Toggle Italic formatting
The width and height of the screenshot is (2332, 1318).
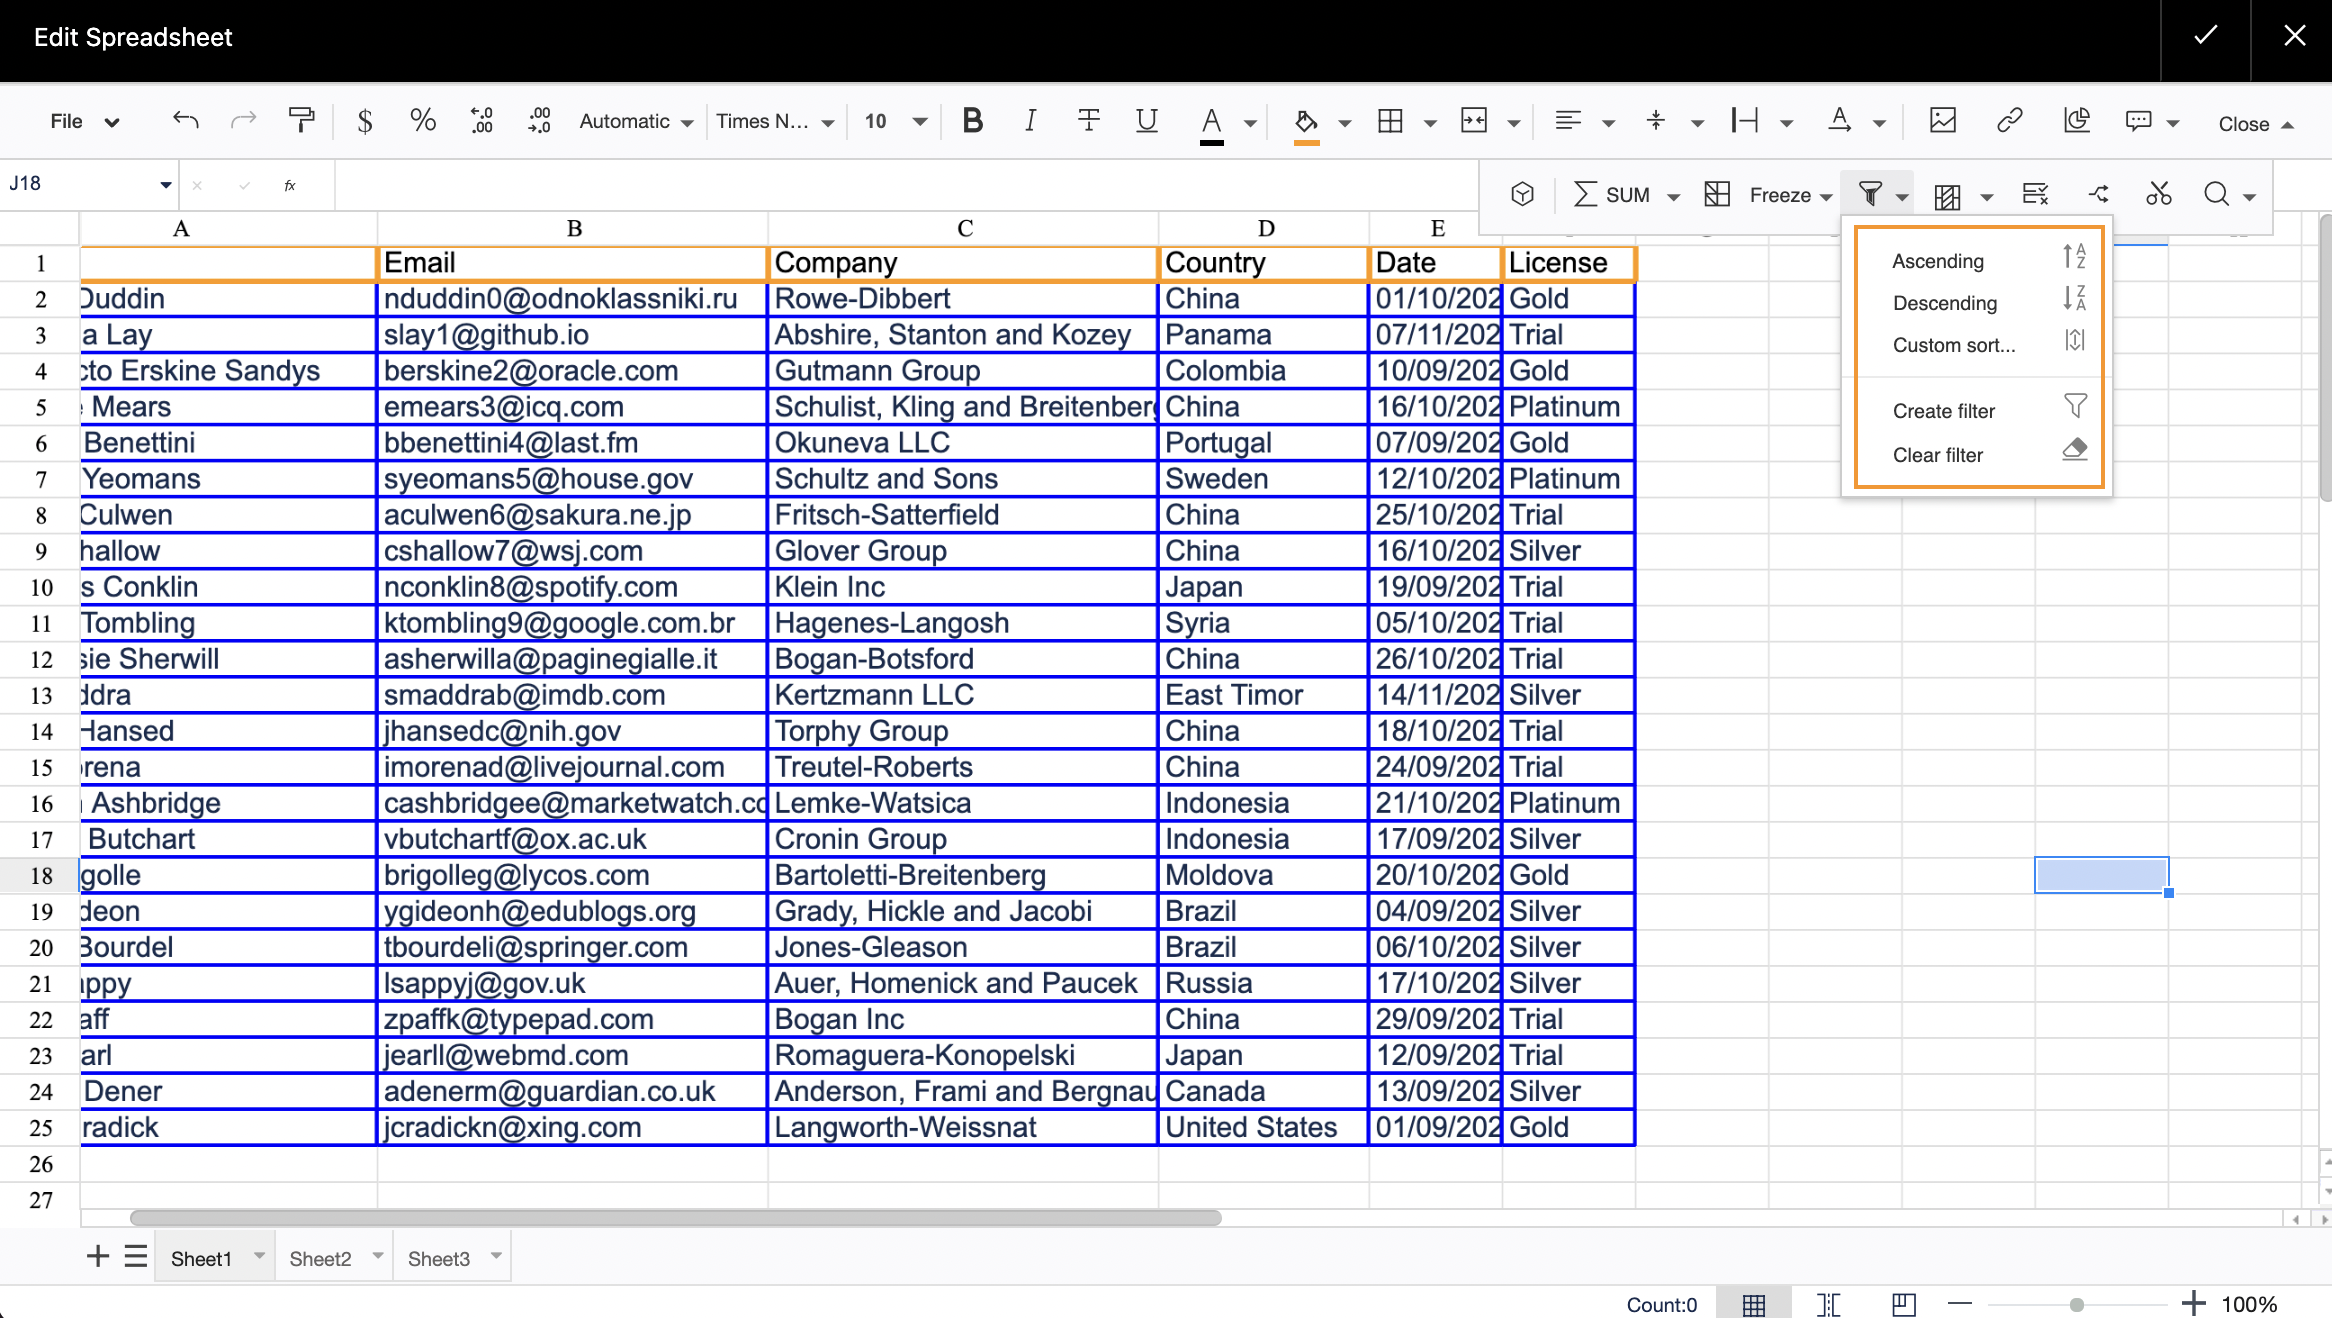[x=1030, y=121]
